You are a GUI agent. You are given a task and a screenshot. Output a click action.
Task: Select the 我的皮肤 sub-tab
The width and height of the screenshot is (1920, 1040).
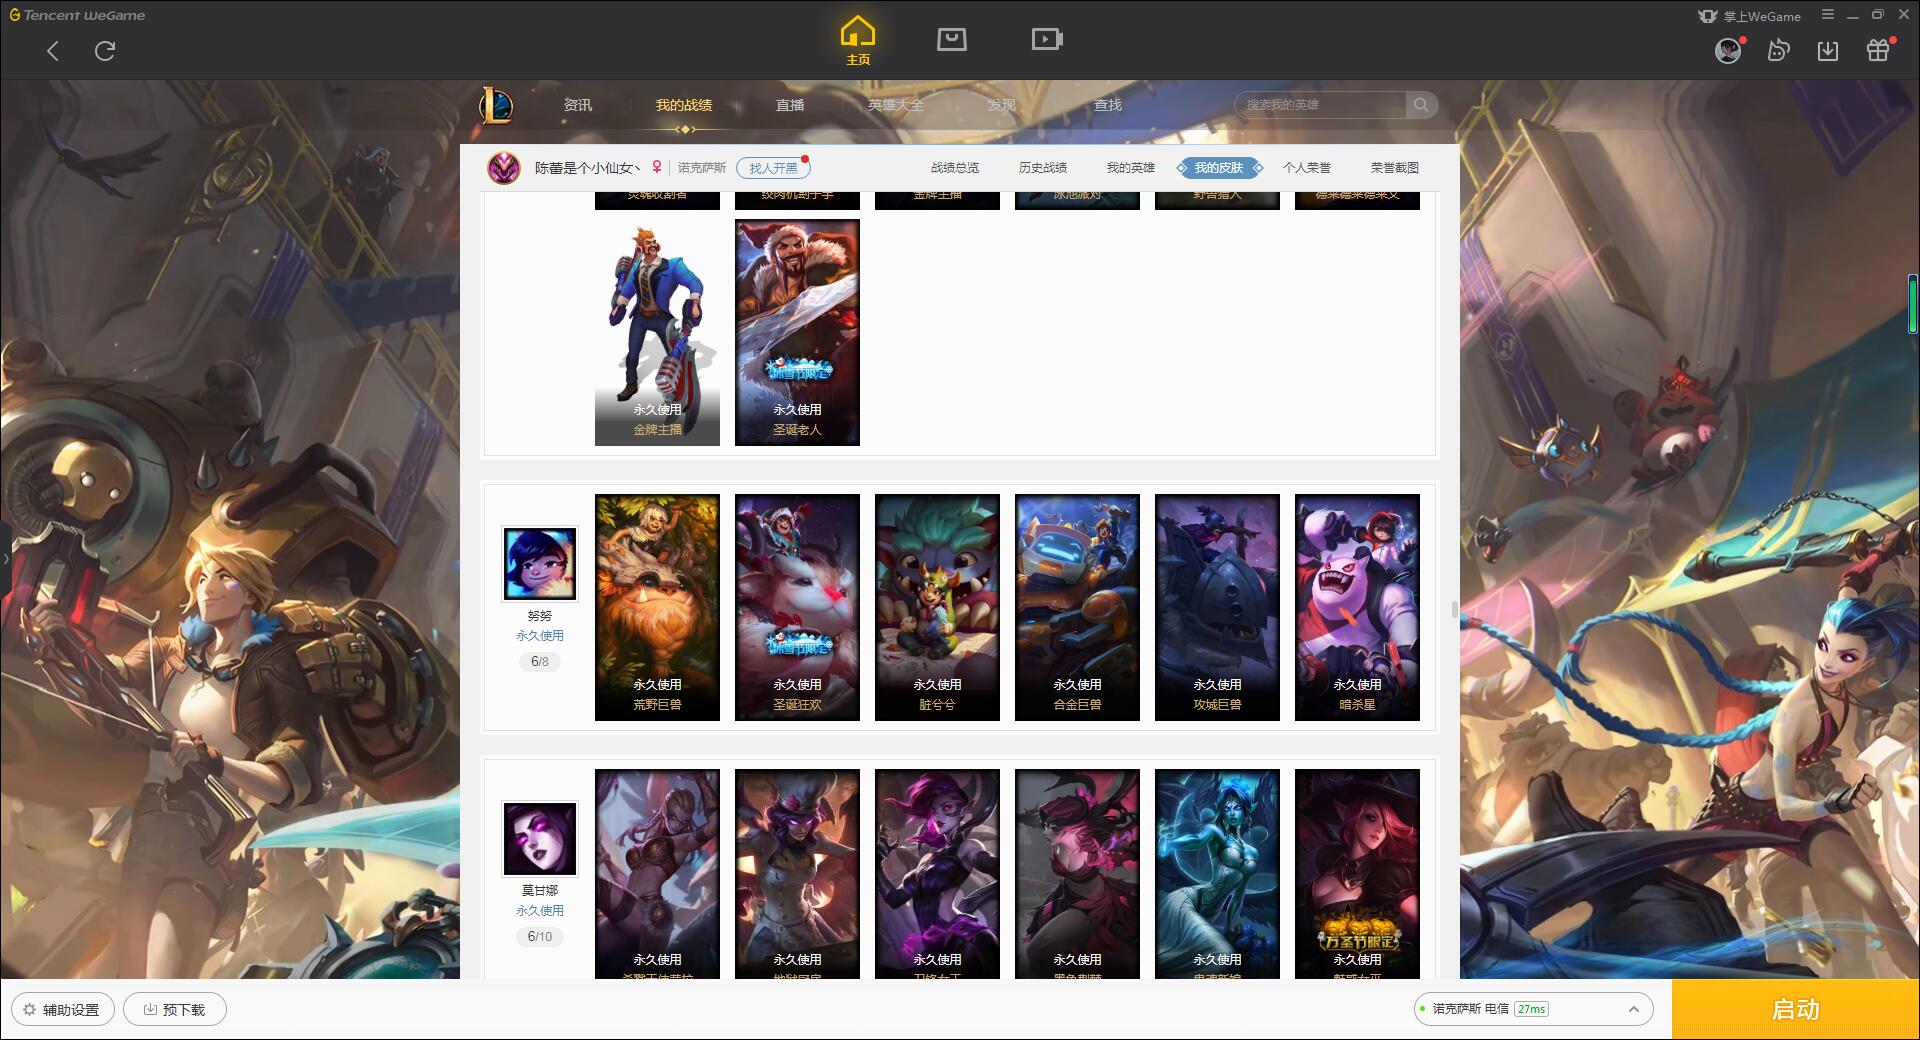[x=1219, y=168]
